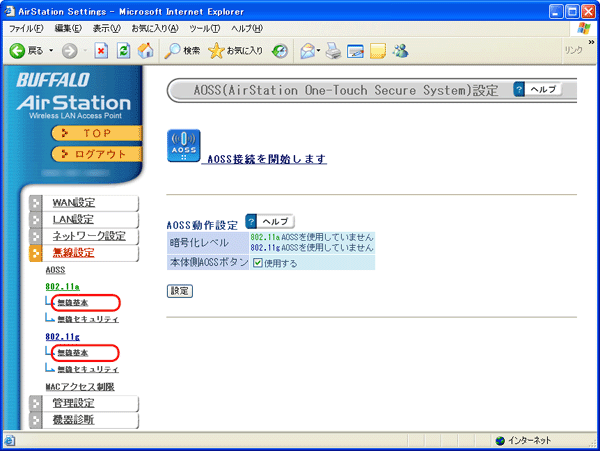Click the Home page icon
The image size is (600, 451).
click(x=145, y=50)
